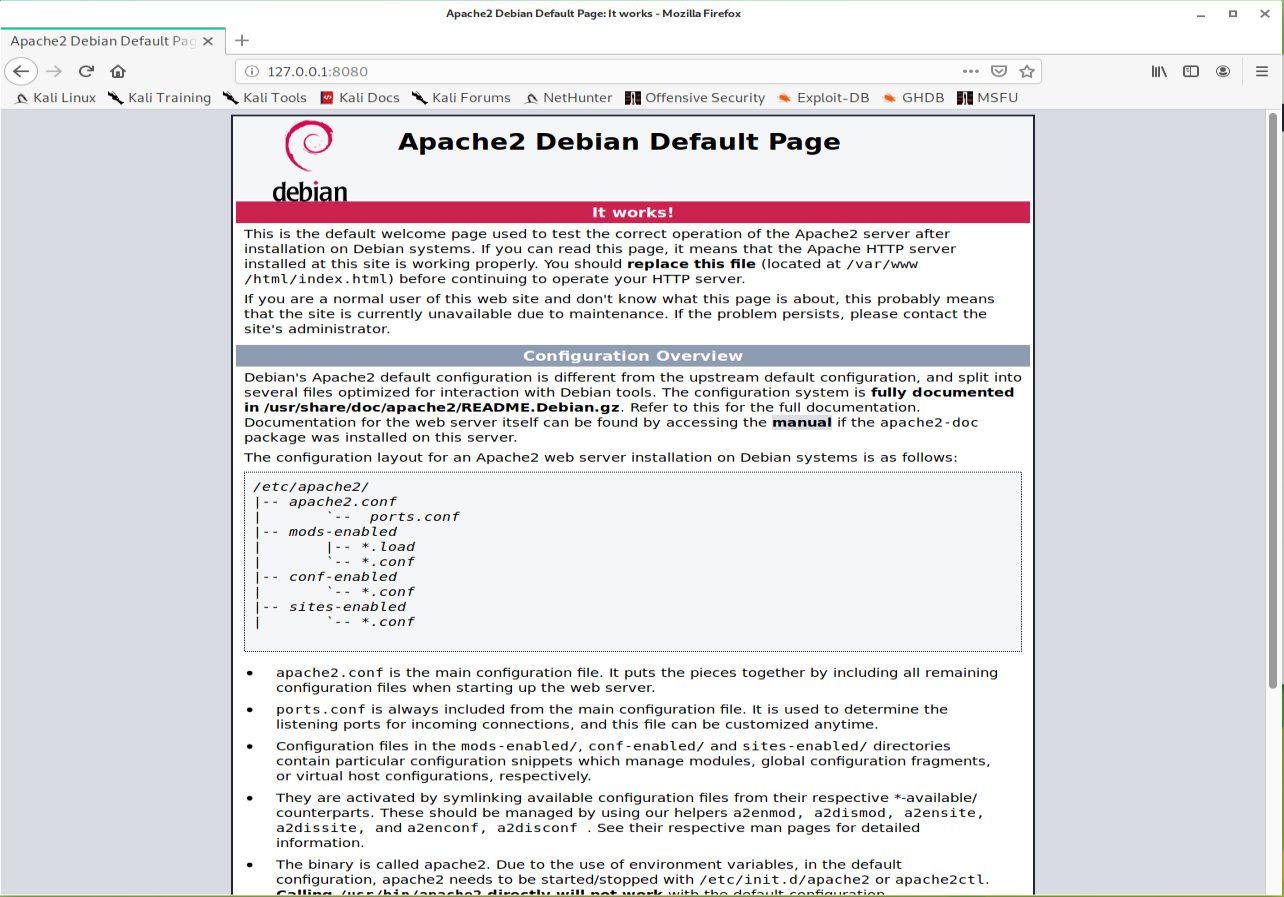1284x897 pixels.
Task: Open the Offensive Security bookmark
Action: click(695, 98)
